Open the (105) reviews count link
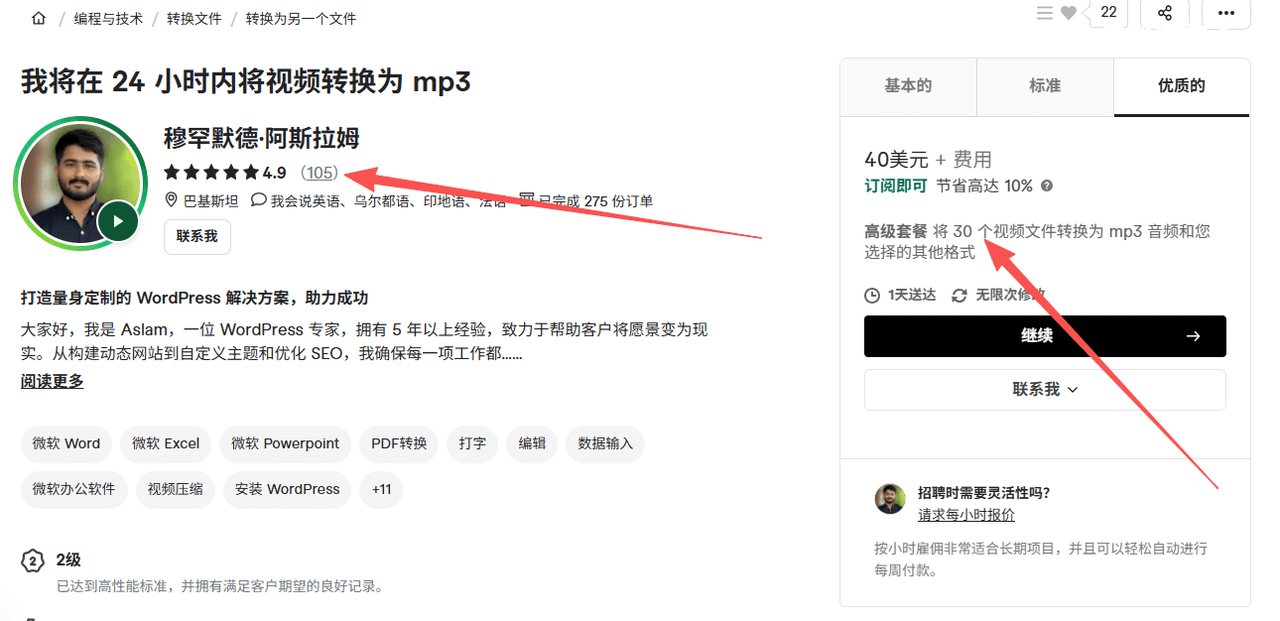The image size is (1280, 621). pos(320,172)
